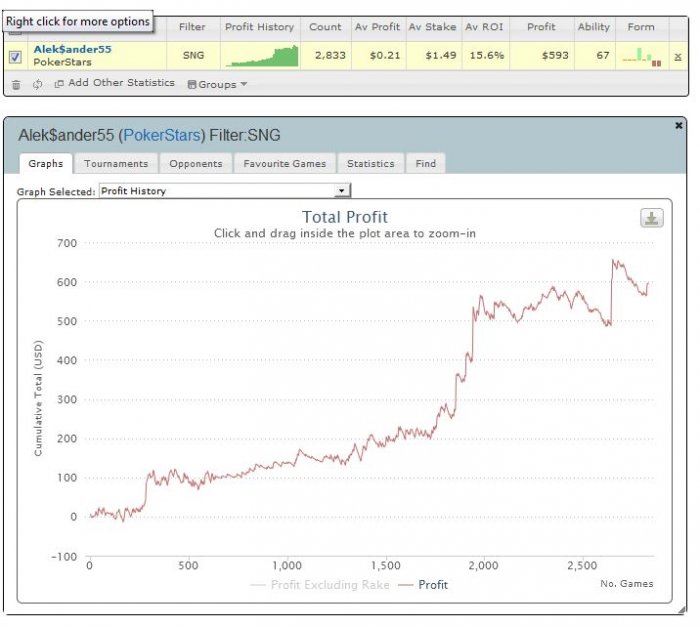This screenshot has height=626, width=700.
Task: Sort by the Count column header
Action: click(x=325, y=27)
